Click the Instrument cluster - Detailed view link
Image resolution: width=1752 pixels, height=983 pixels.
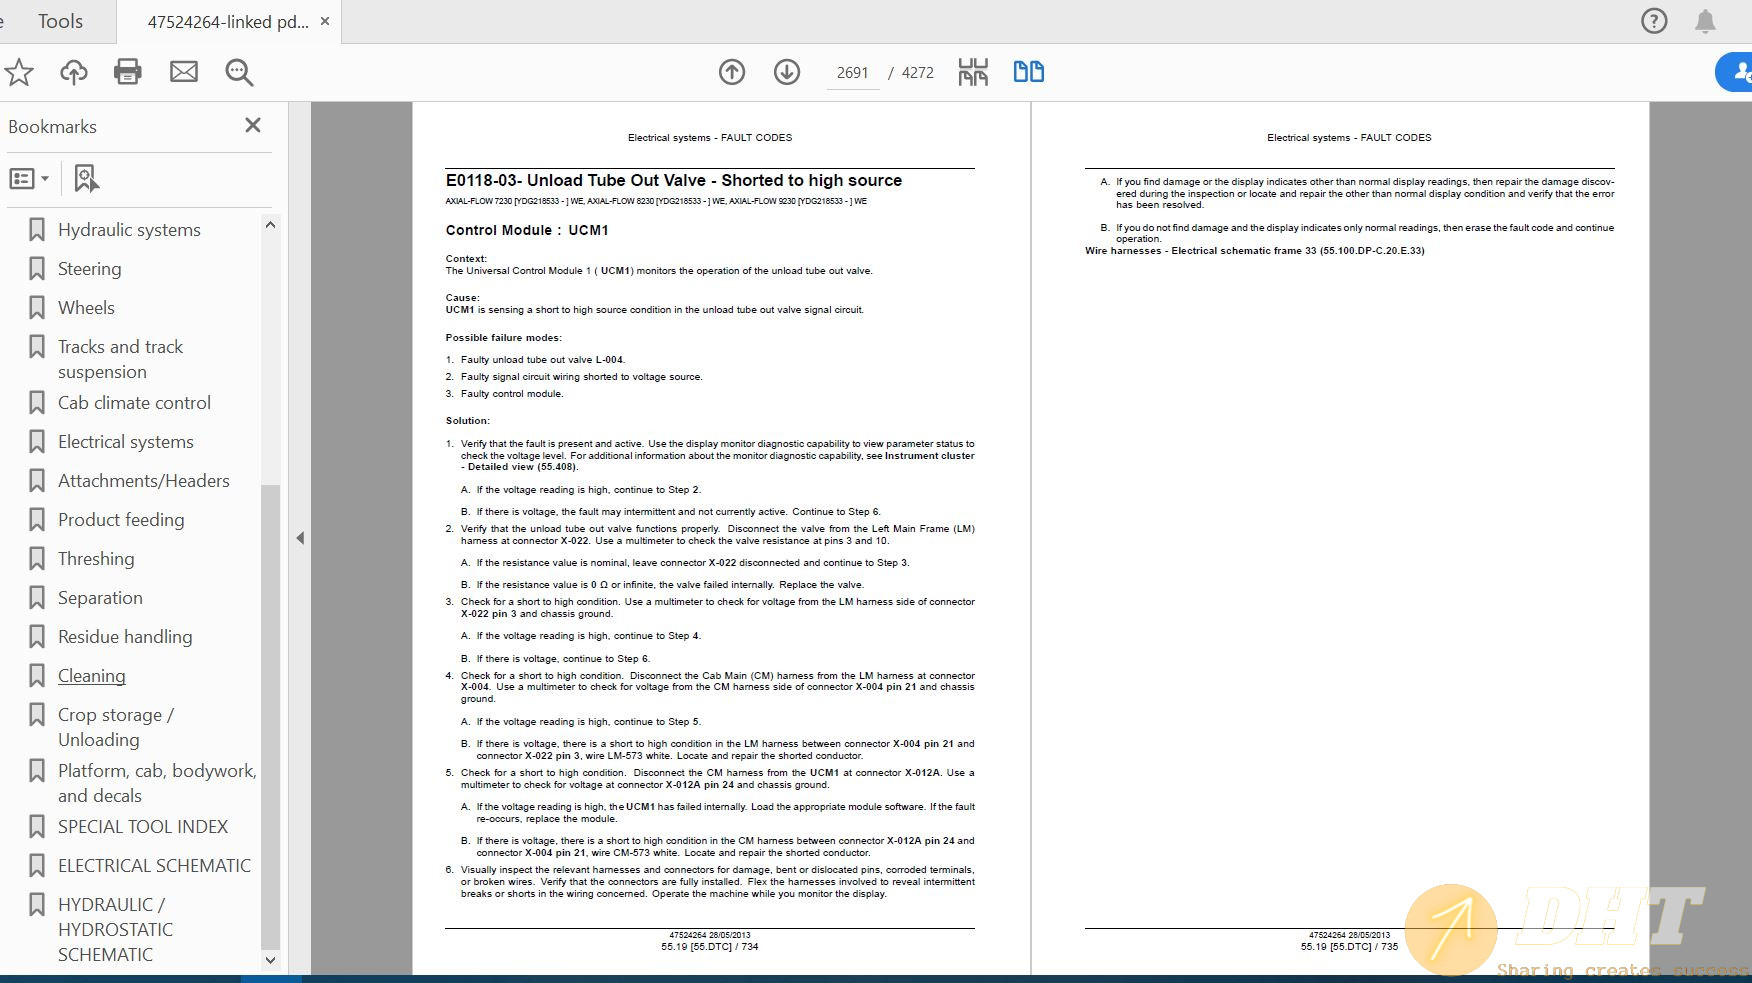click(x=718, y=461)
